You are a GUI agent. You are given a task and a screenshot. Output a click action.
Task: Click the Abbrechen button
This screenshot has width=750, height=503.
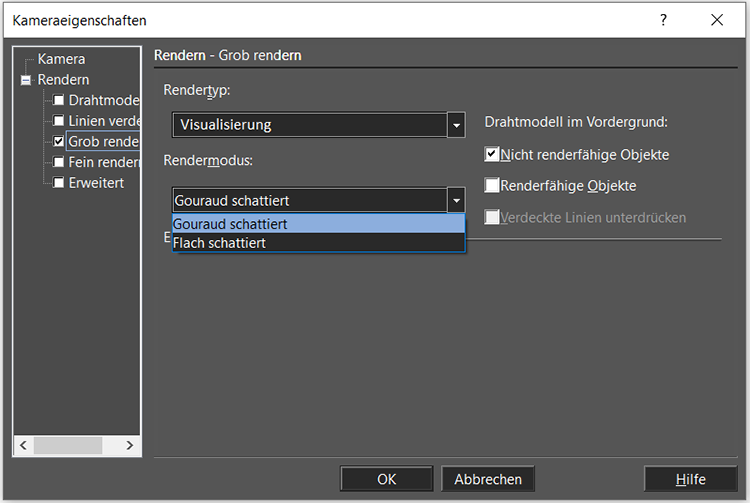[x=488, y=479]
